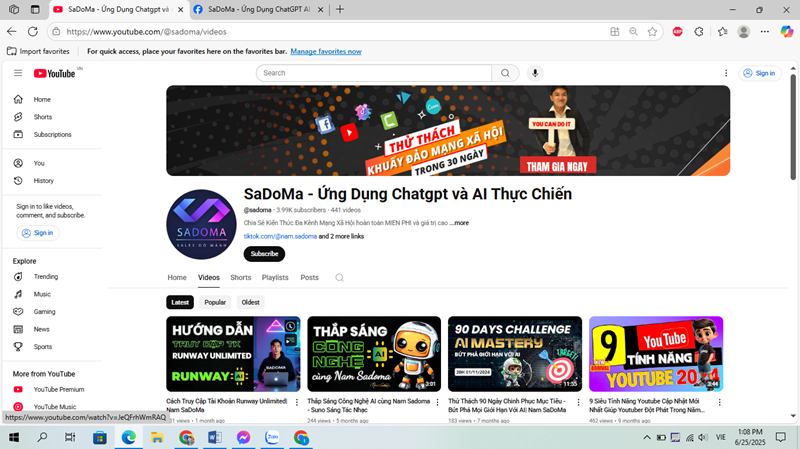Click the SaDoMa channel avatar
Viewport: 800px width, 449px height.
[202, 224]
